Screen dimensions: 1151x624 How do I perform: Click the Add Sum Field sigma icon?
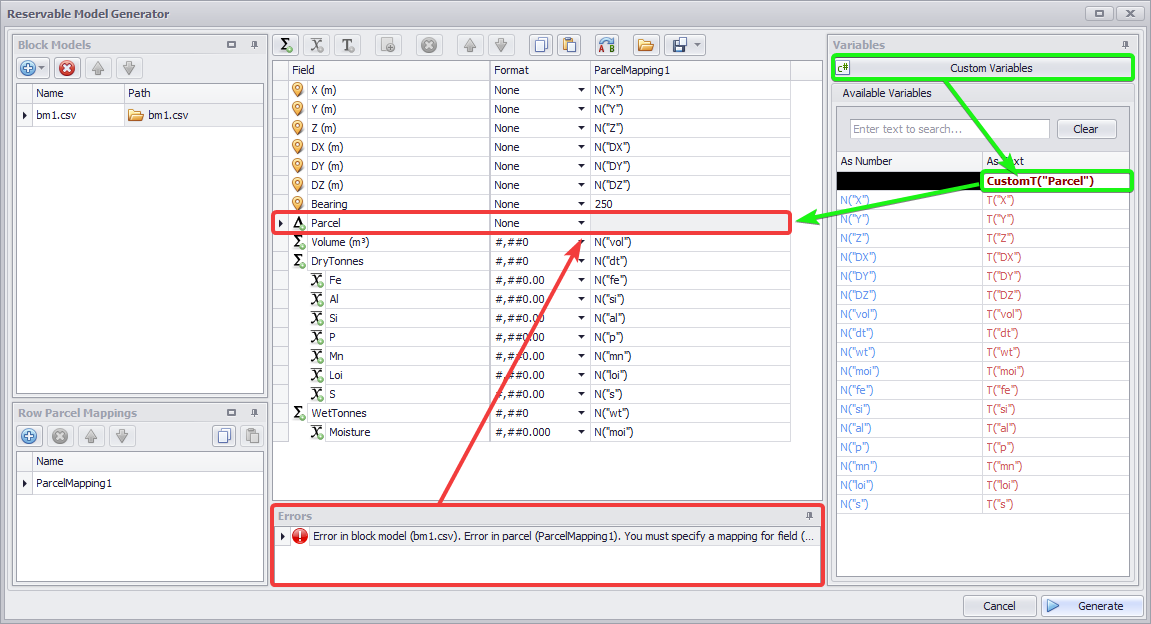[x=287, y=45]
